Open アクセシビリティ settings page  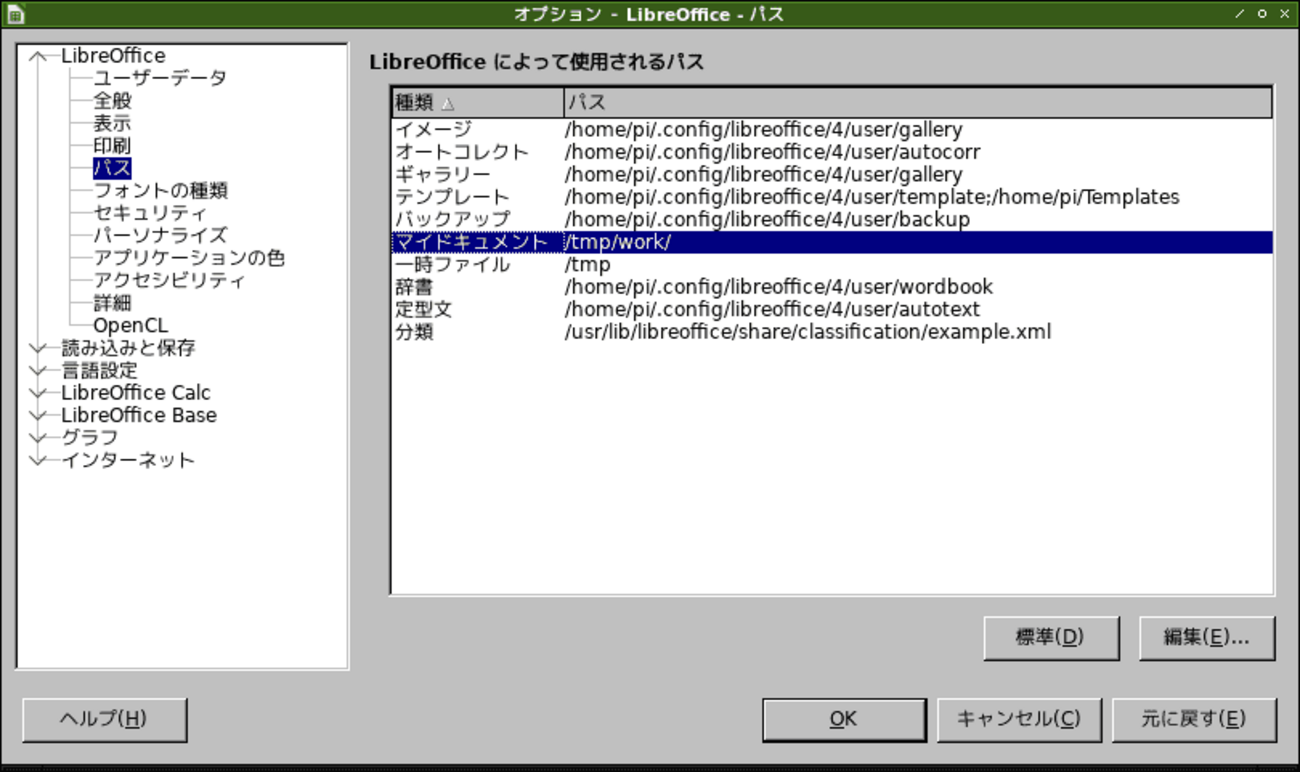[169, 280]
